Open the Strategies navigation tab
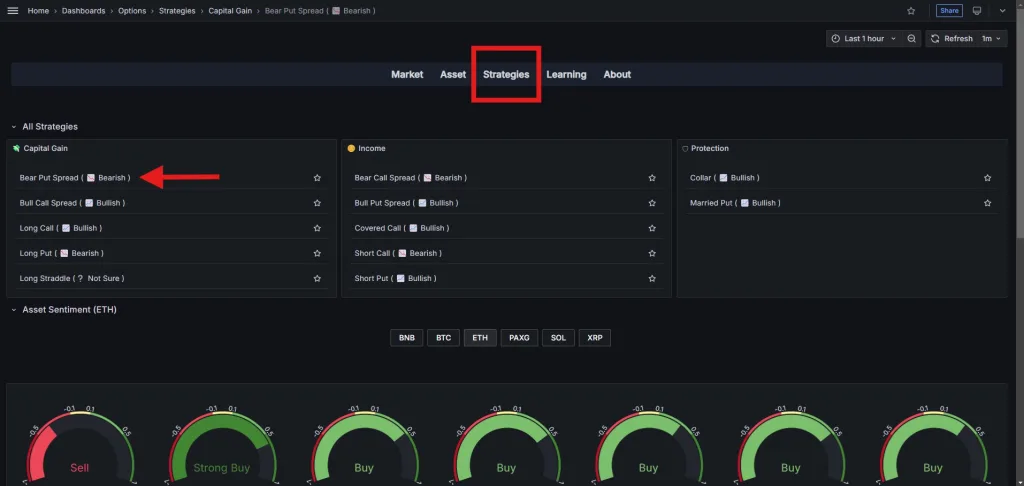This screenshot has width=1024, height=486. click(506, 74)
